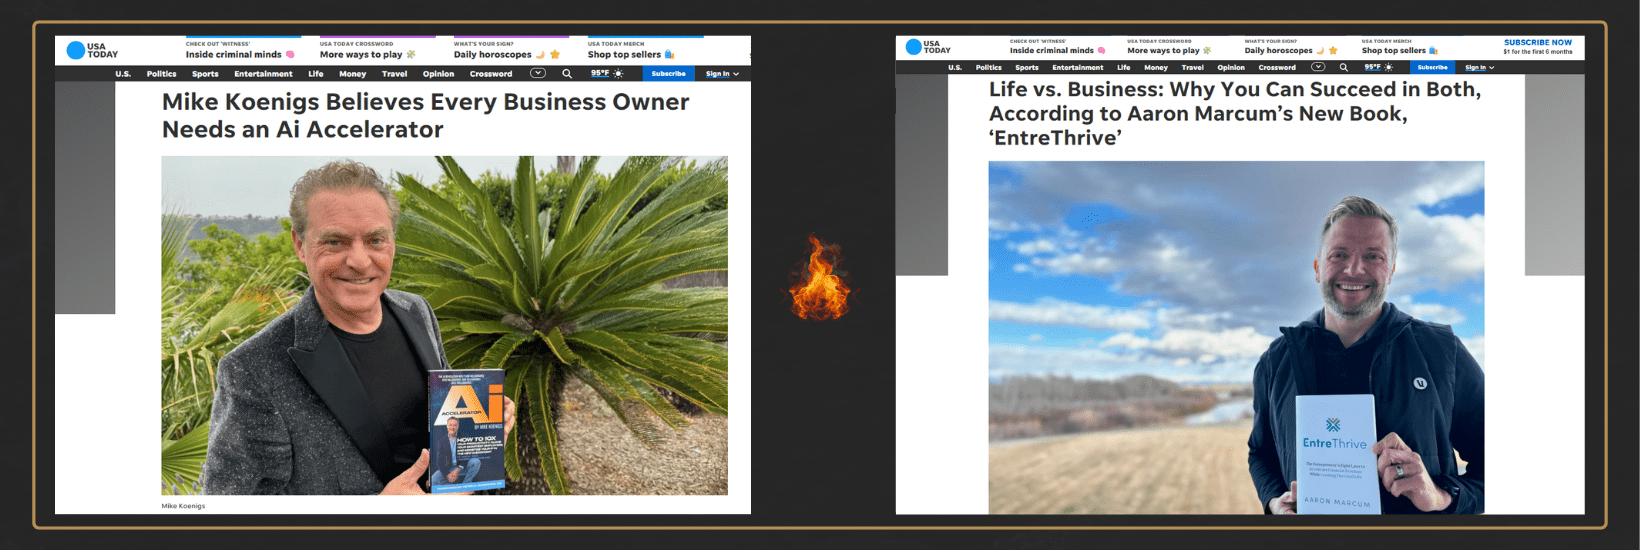Open Opinion section on EntreThrive page
This screenshot has width=1640, height=550.
1231,67
